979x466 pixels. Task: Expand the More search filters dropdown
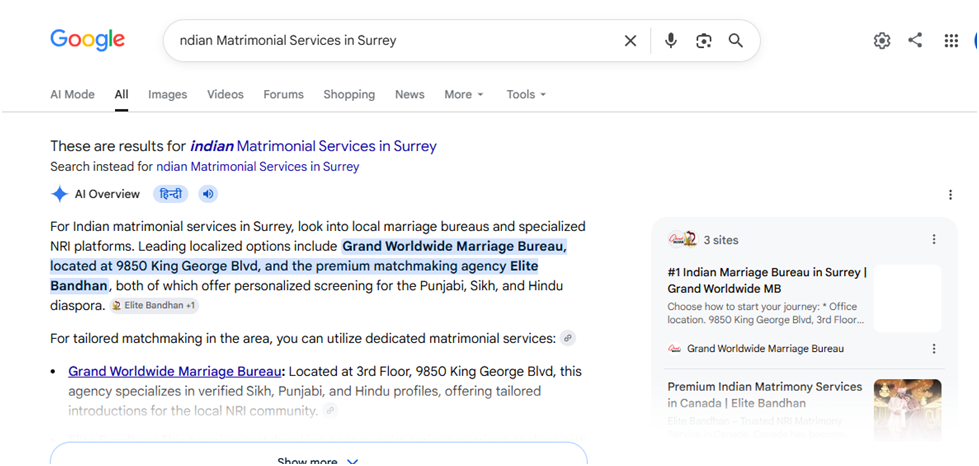[x=464, y=94]
